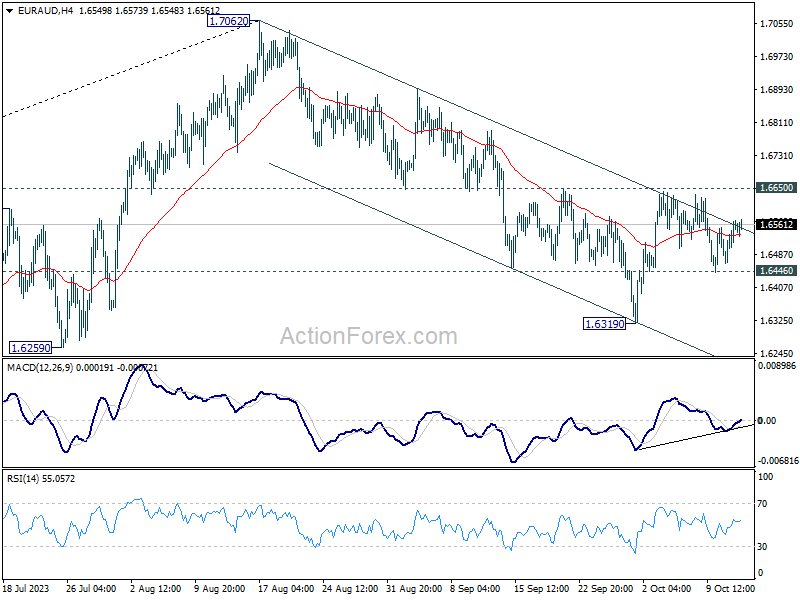
Task: Select the 1.66500 resistance level tag
Action: click(777, 188)
